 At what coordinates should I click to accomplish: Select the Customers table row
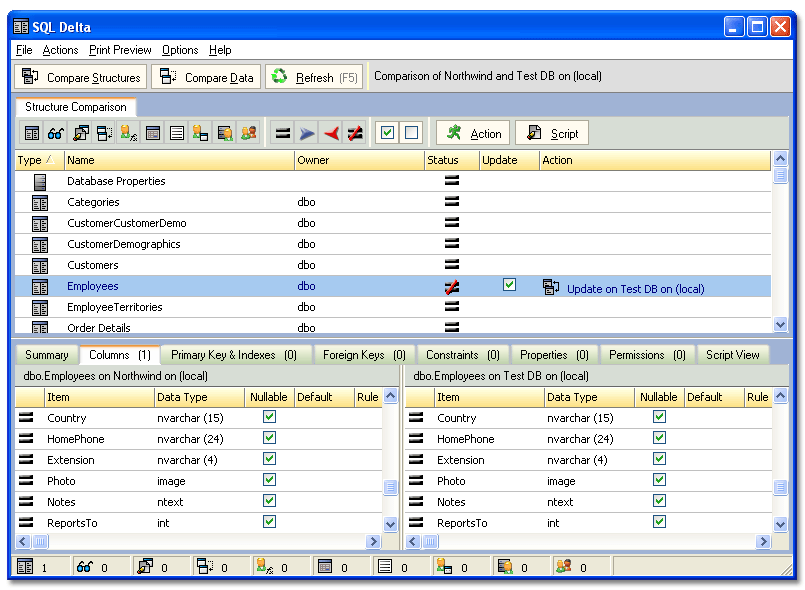(393, 265)
